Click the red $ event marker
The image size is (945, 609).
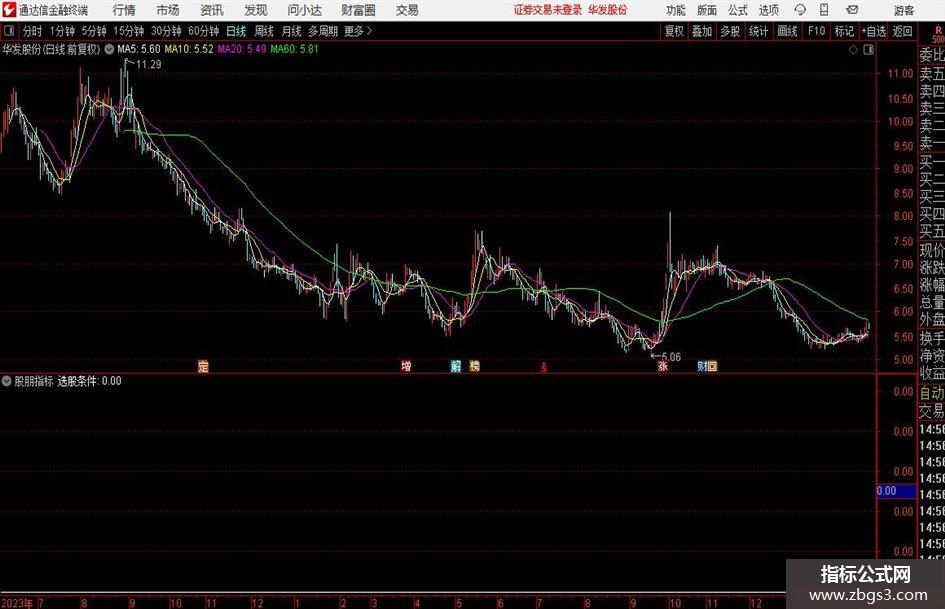[543, 367]
